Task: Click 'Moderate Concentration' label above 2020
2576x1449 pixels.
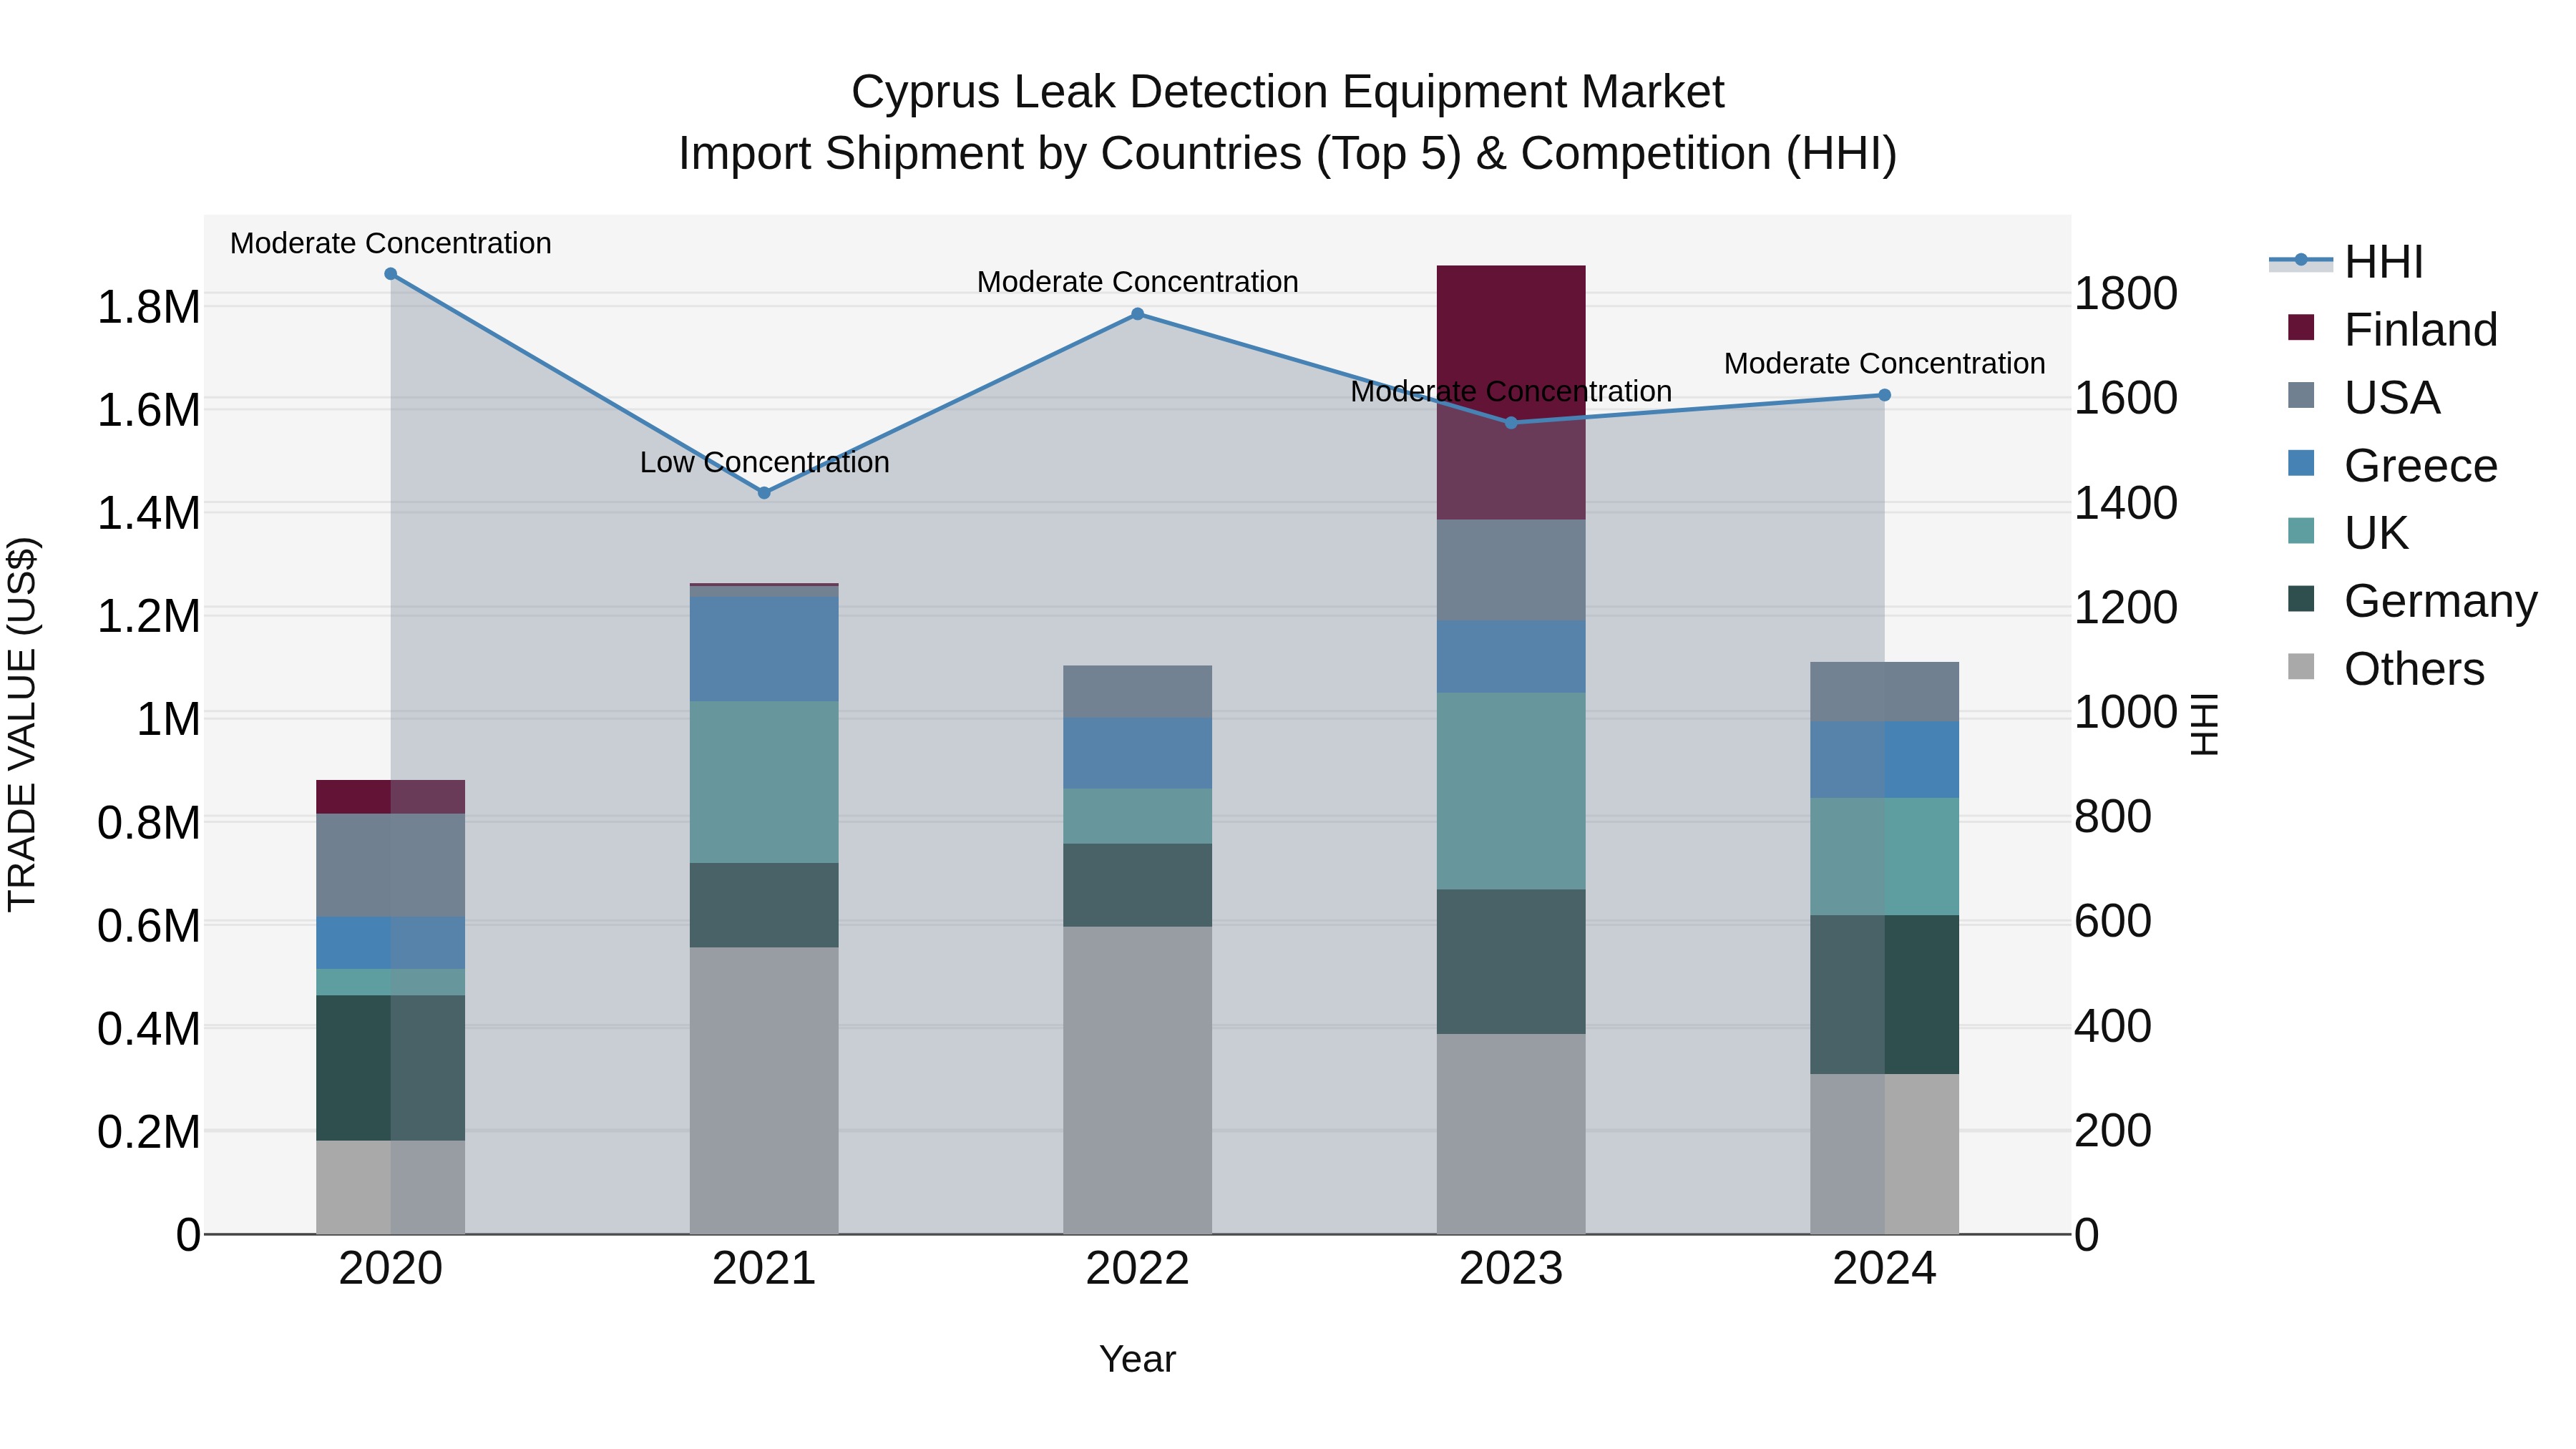Action: [x=391, y=243]
